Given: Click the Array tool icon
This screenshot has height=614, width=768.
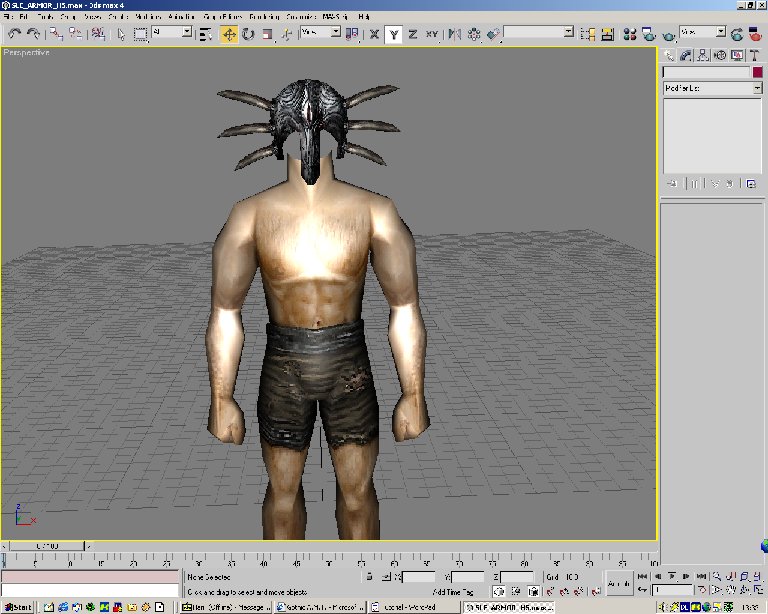Looking at the screenshot, I should 474,34.
